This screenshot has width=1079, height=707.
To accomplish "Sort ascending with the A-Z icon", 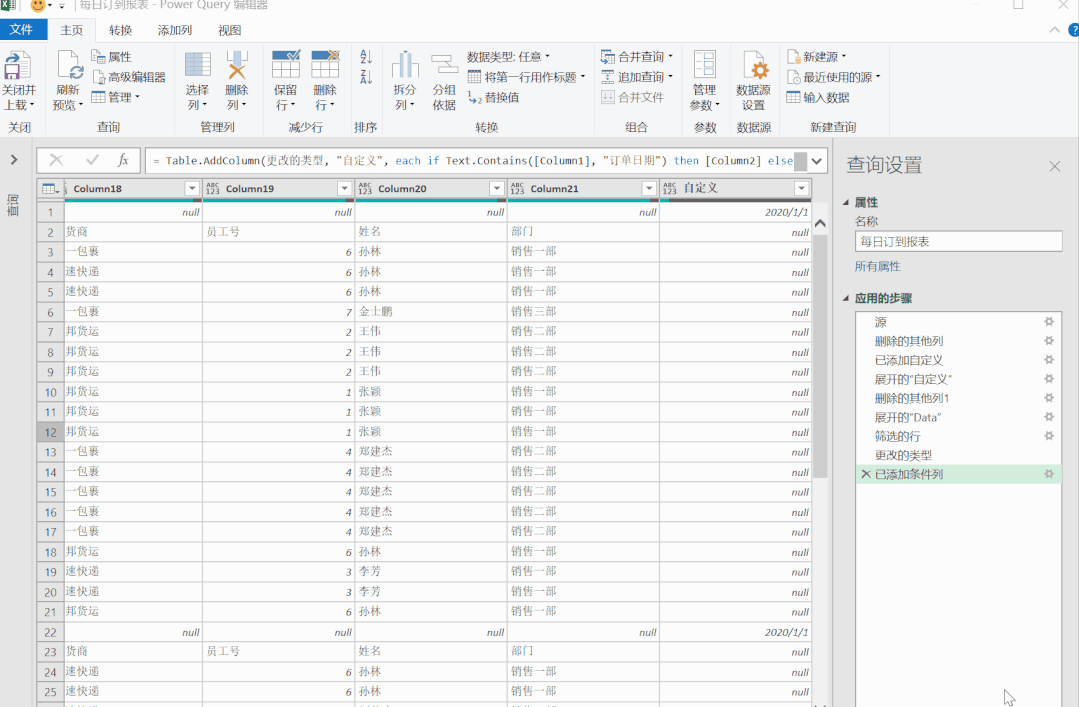I will (x=366, y=56).
